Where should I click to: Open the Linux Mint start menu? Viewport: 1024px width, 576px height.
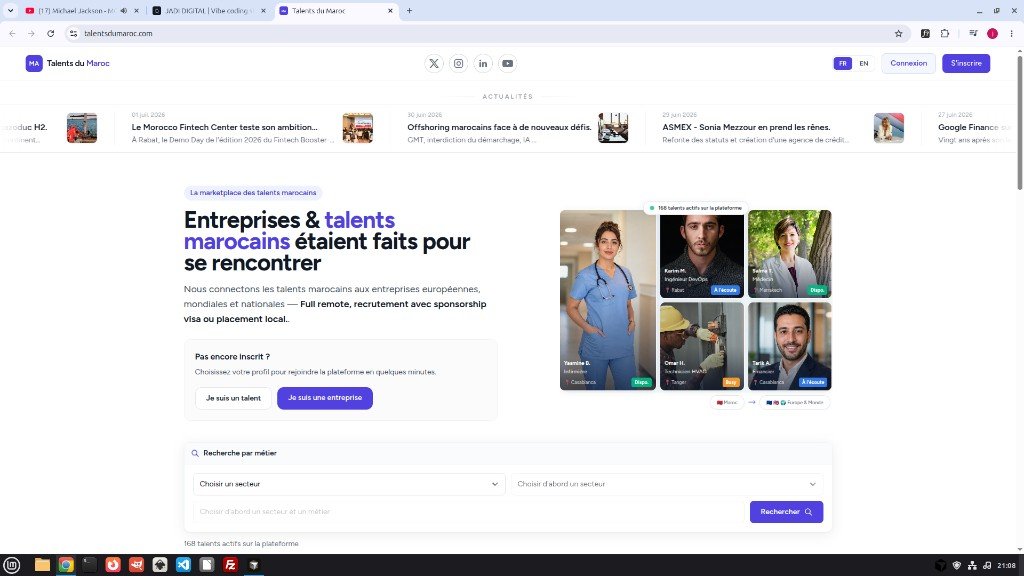pos(12,565)
